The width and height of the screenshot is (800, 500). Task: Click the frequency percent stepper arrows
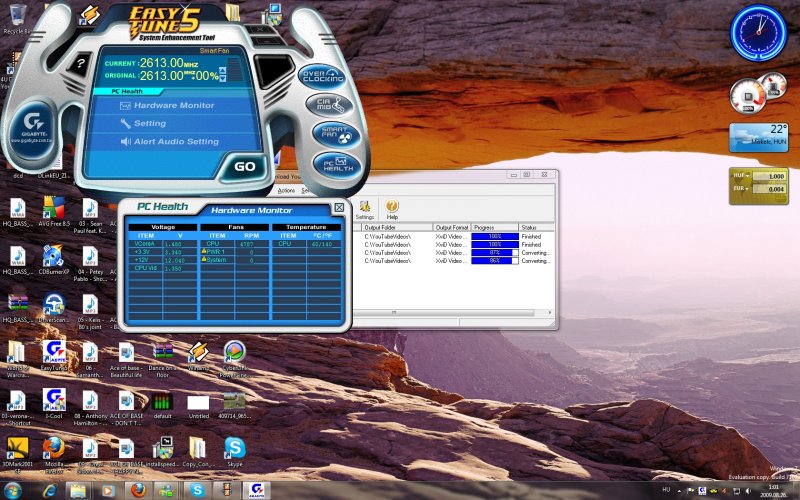222,74
